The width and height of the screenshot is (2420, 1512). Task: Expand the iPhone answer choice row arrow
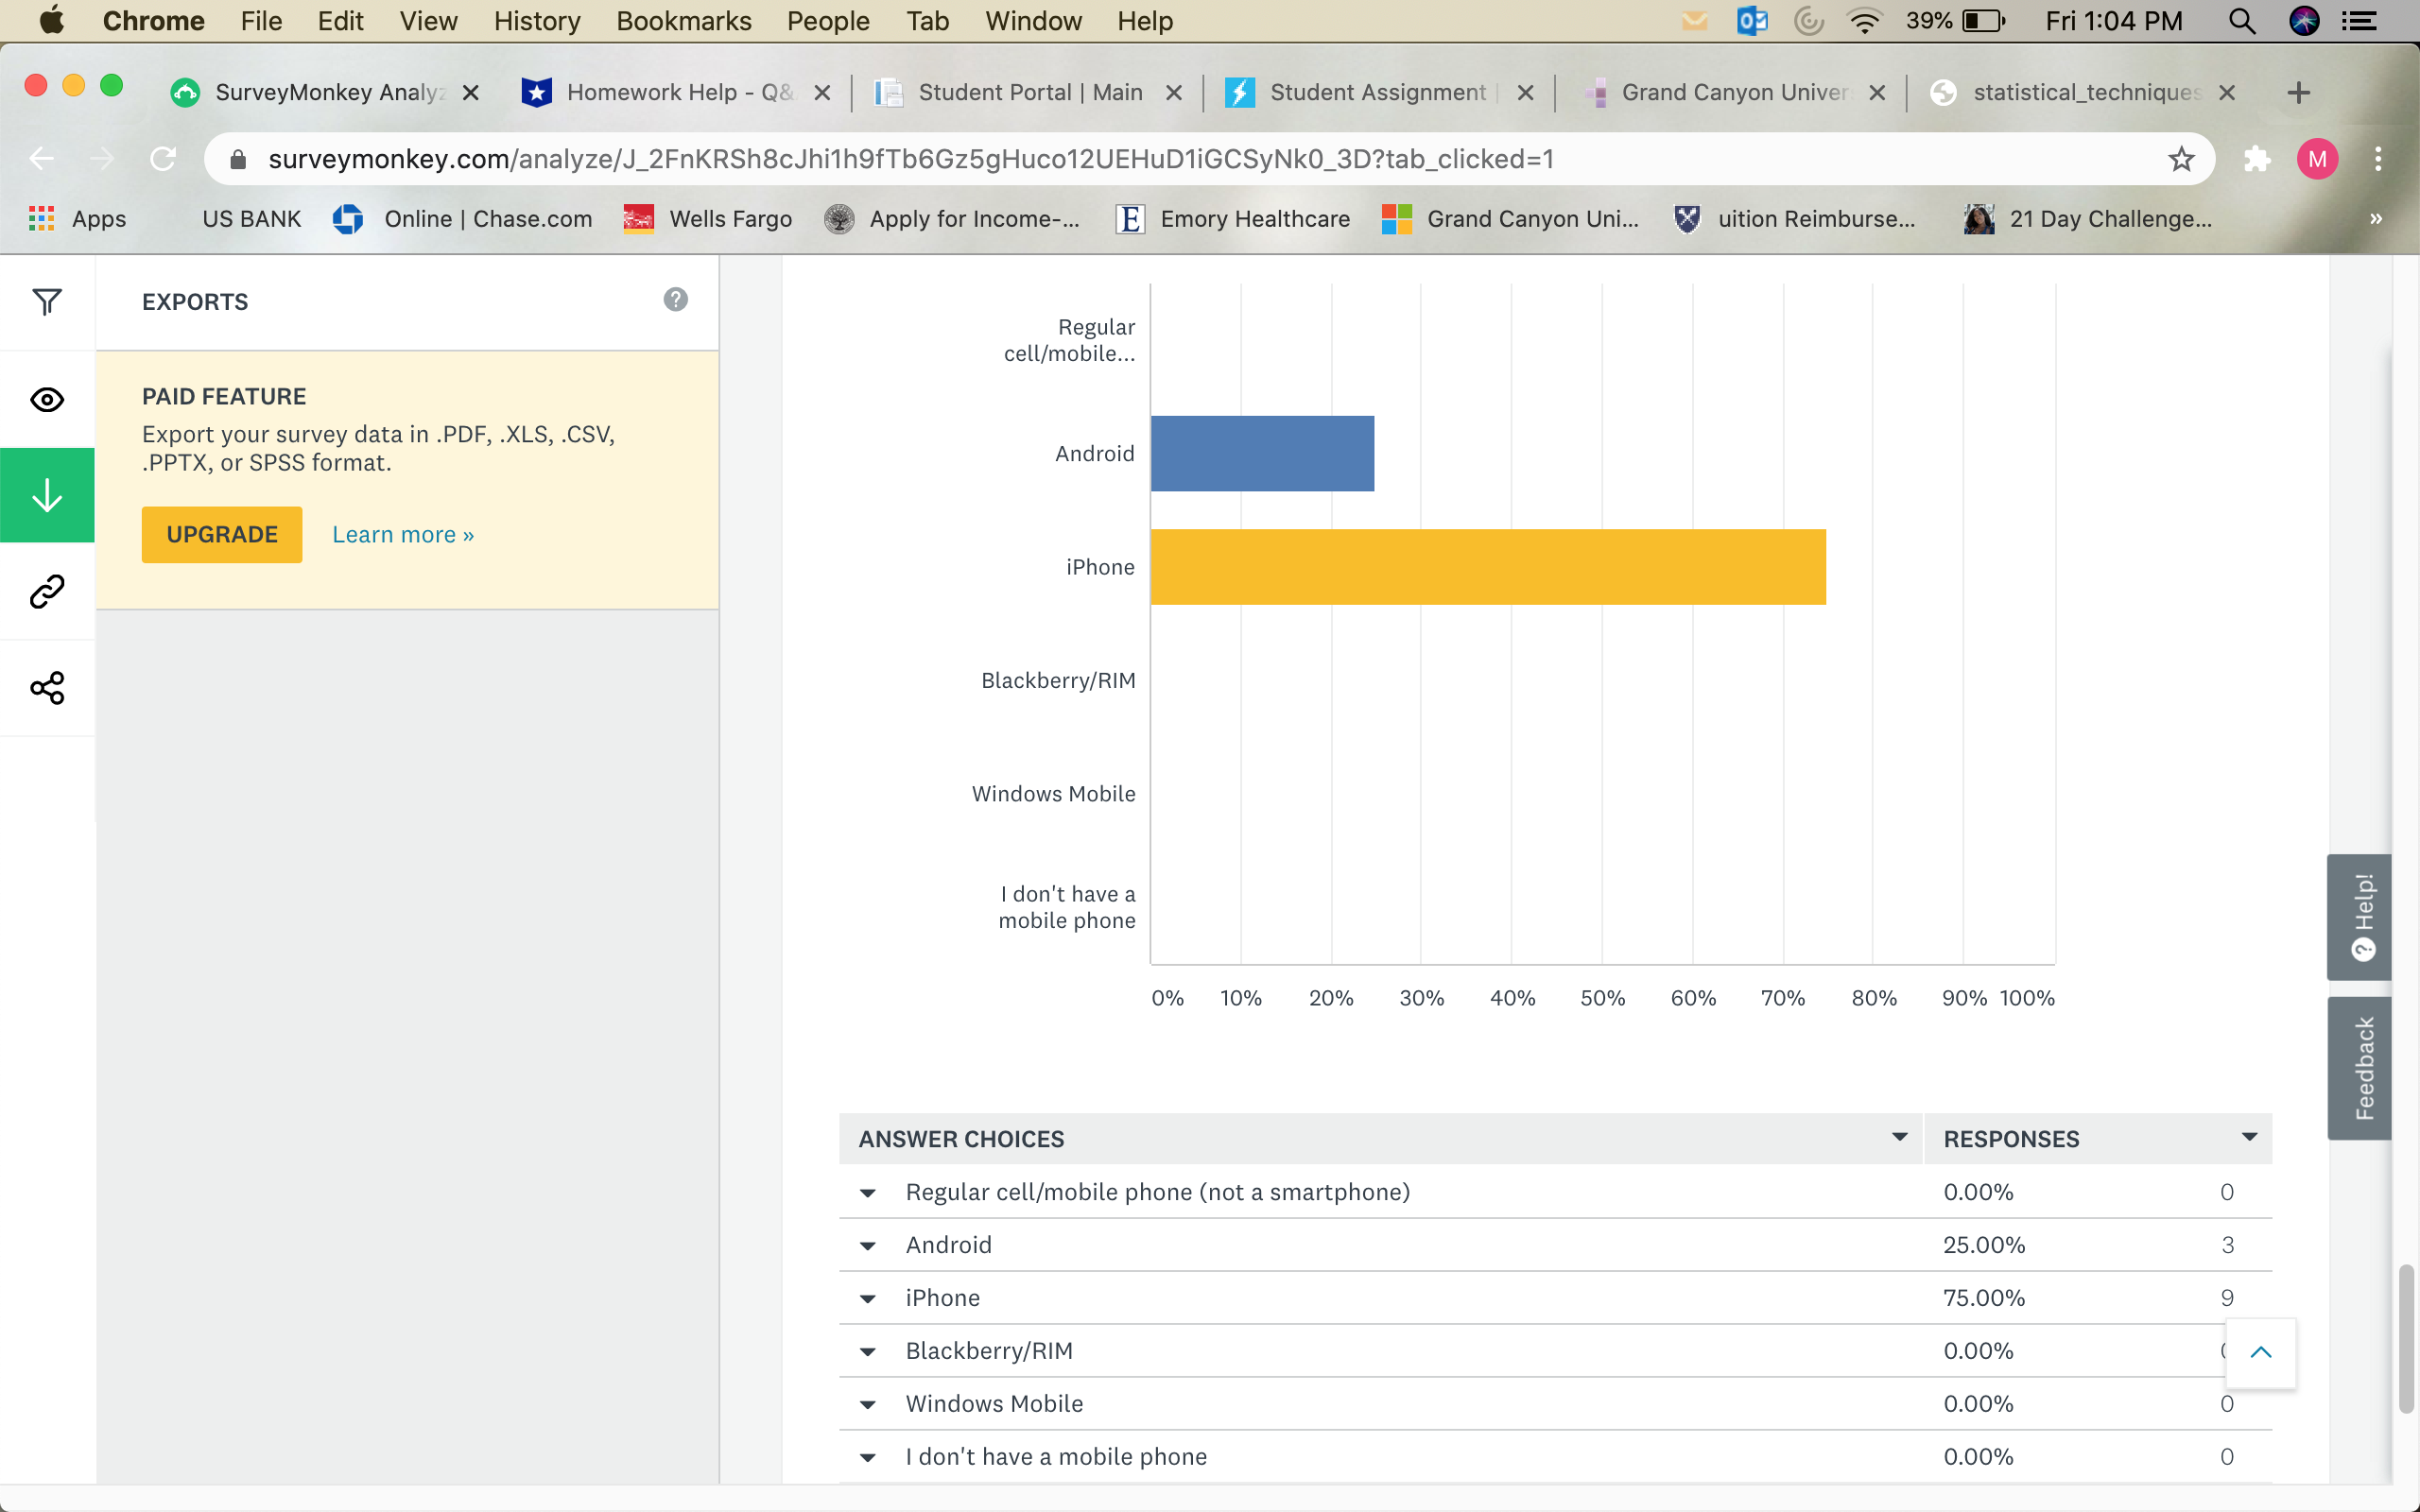click(x=868, y=1299)
